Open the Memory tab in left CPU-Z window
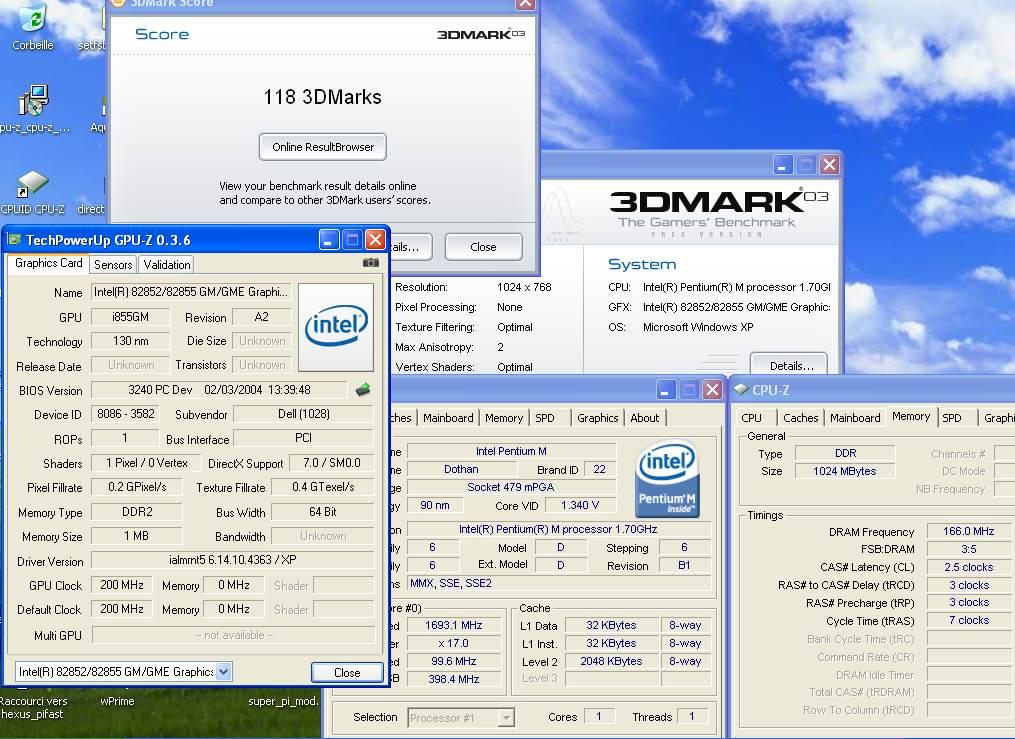 504,418
